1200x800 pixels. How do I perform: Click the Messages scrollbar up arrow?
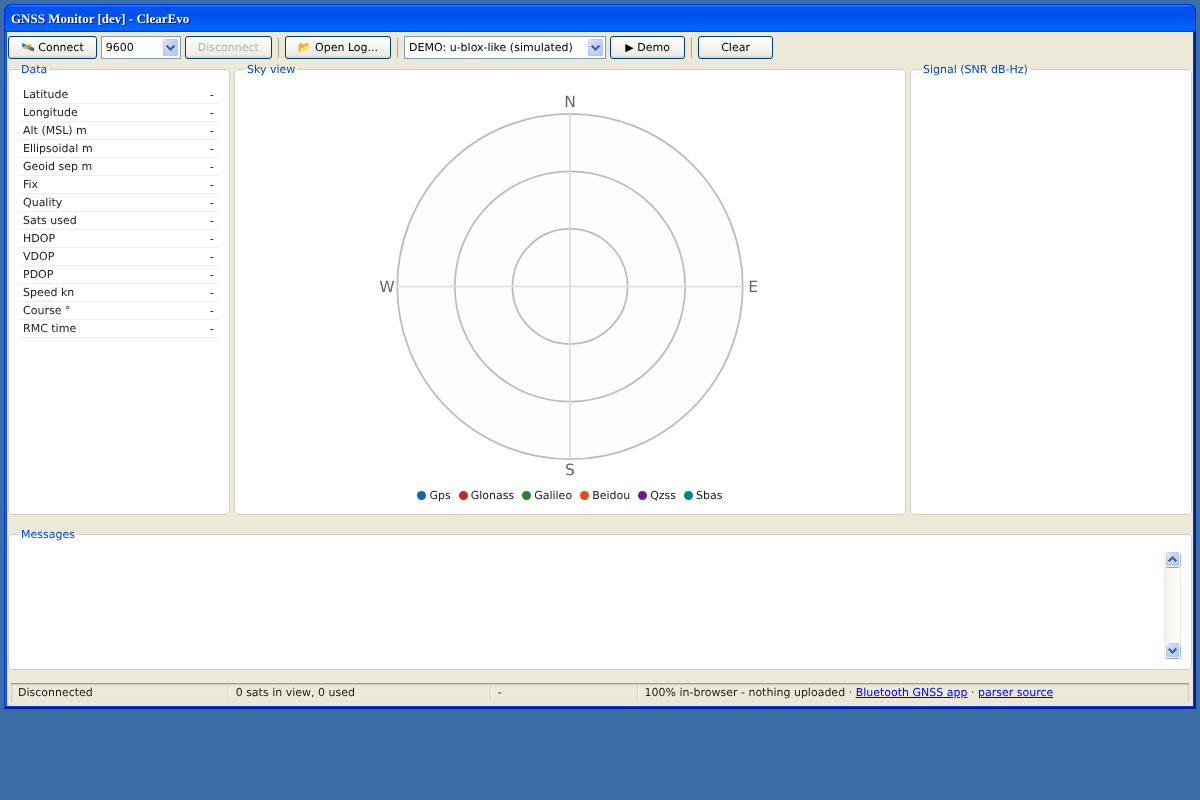[x=1173, y=560]
